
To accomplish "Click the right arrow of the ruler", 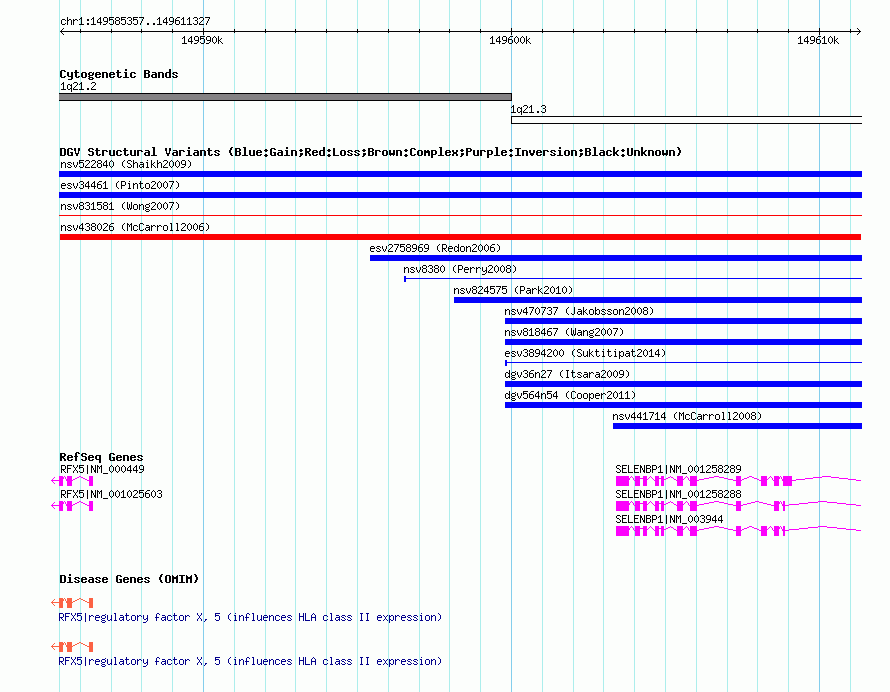I will [858, 32].
